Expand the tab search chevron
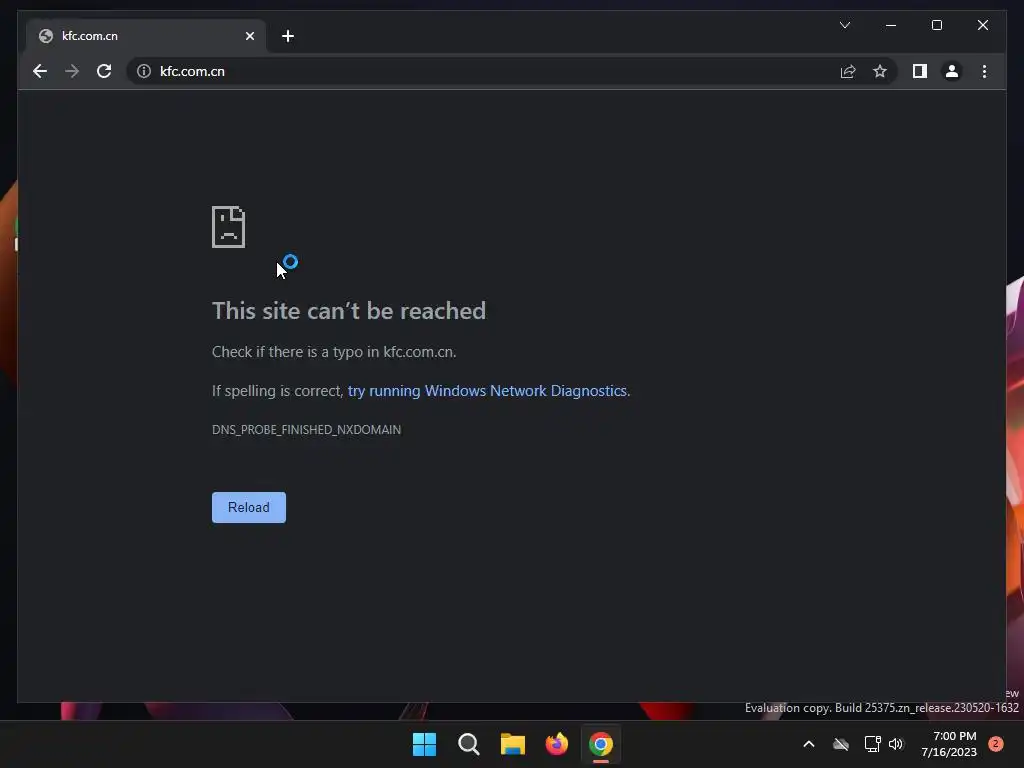This screenshot has height=768, width=1024. (845, 25)
